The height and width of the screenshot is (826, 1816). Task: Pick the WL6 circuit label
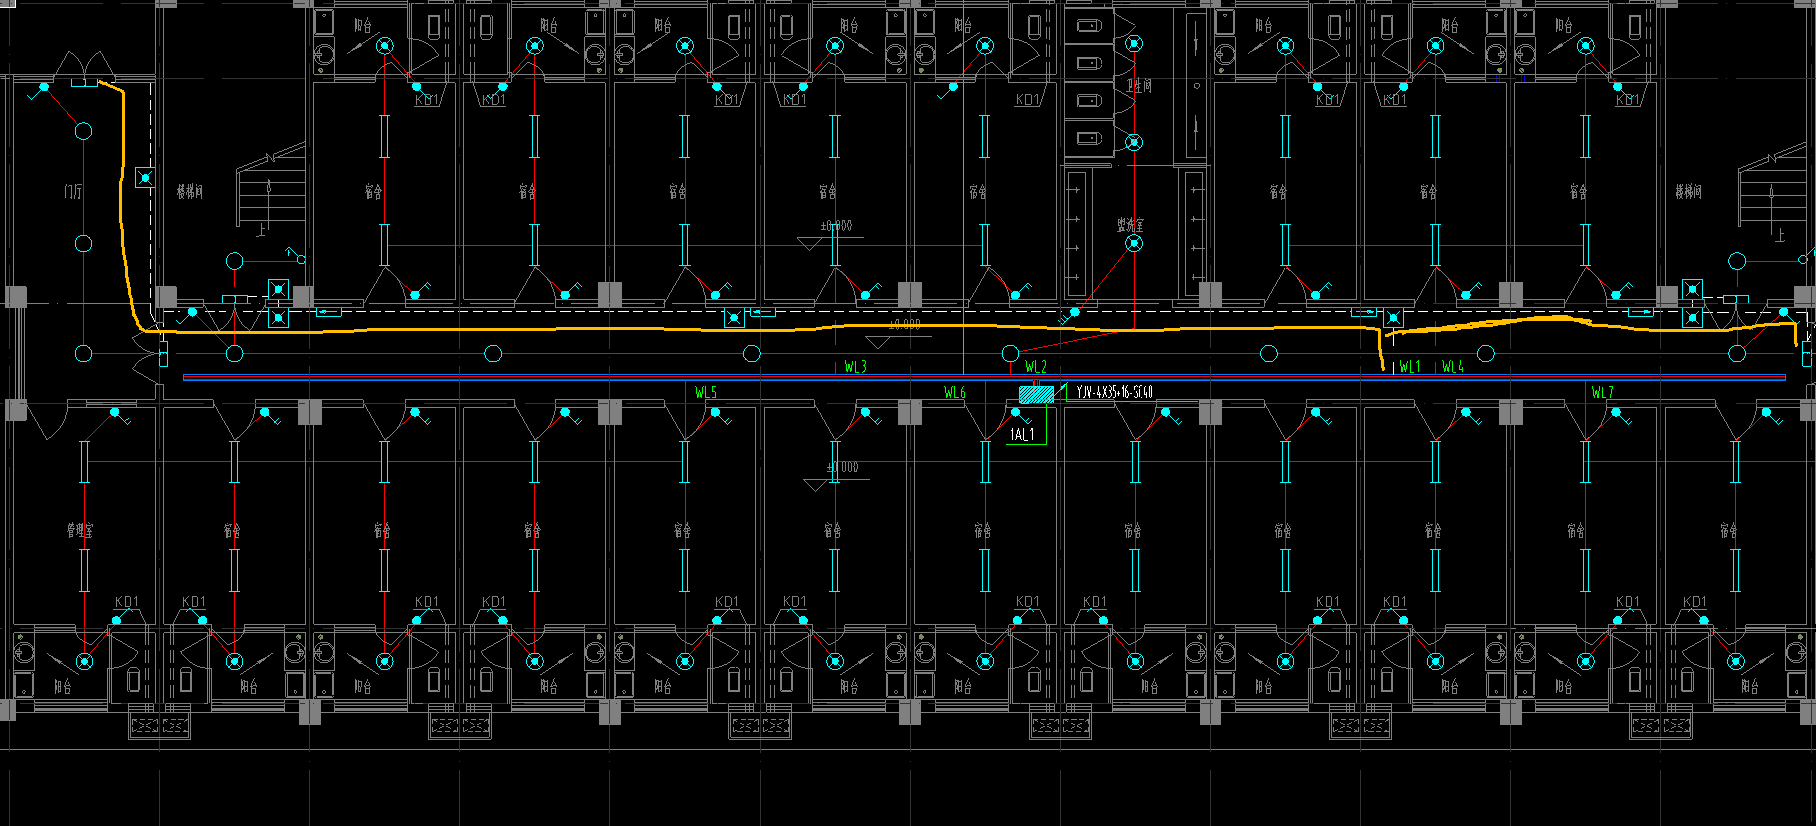[x=955, y=392]
